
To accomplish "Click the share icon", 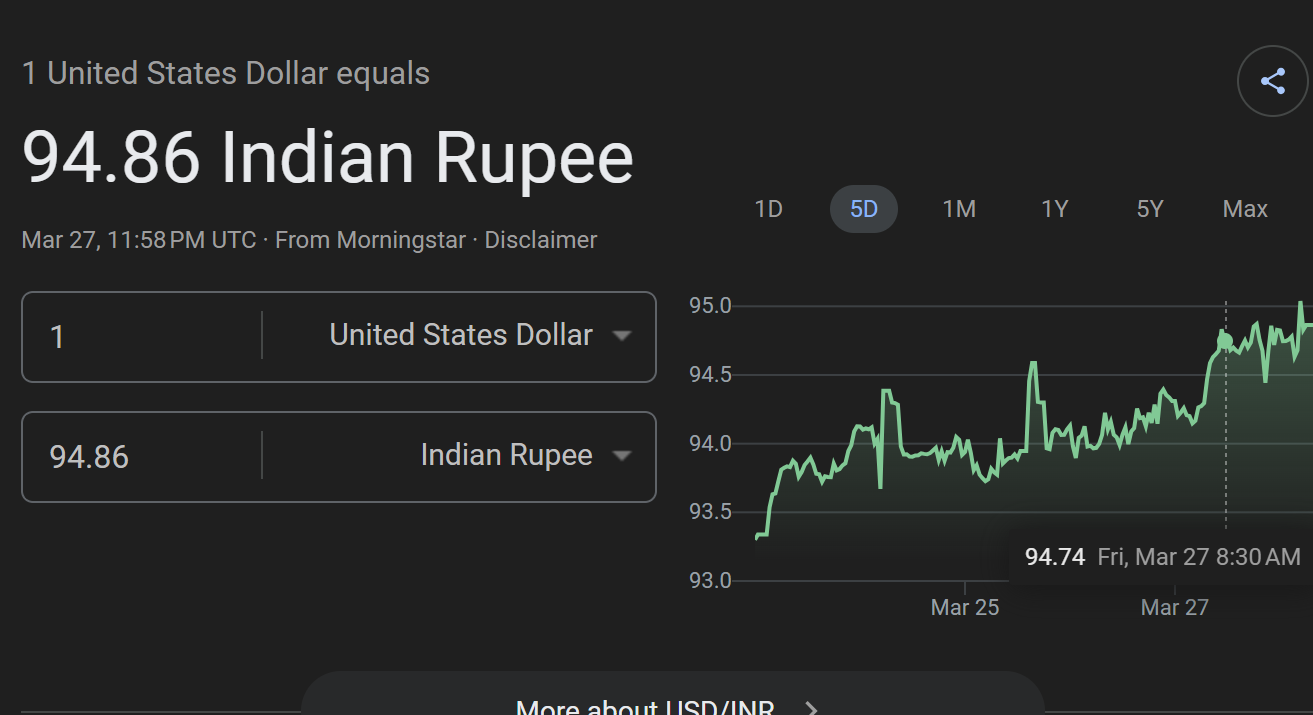I will click(1272, 81).
